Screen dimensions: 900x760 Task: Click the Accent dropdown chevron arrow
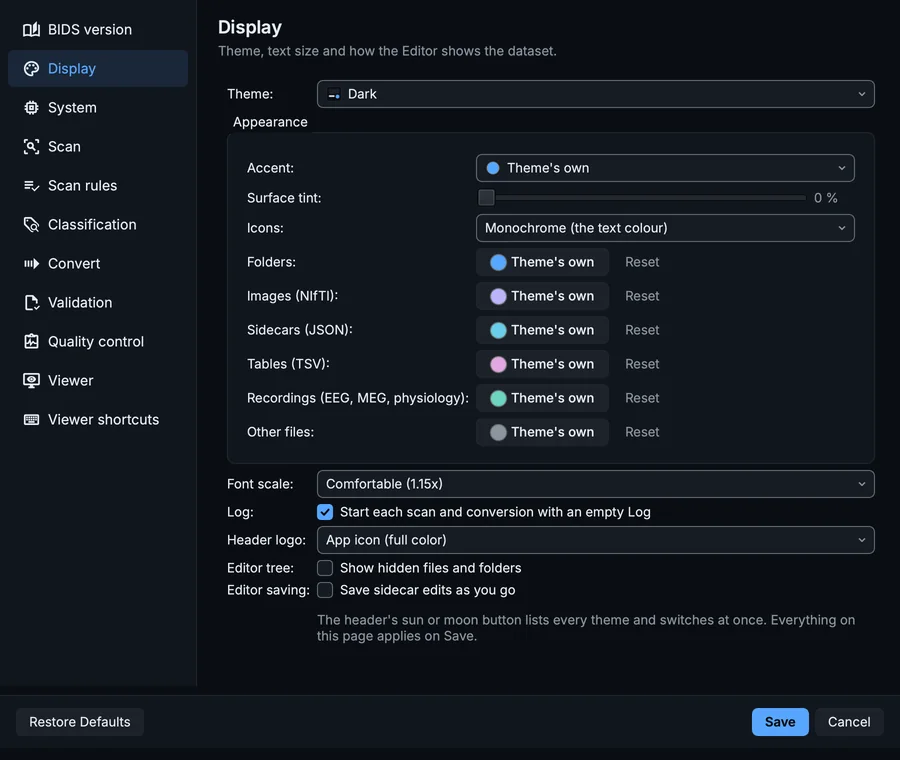coord(841,168)
